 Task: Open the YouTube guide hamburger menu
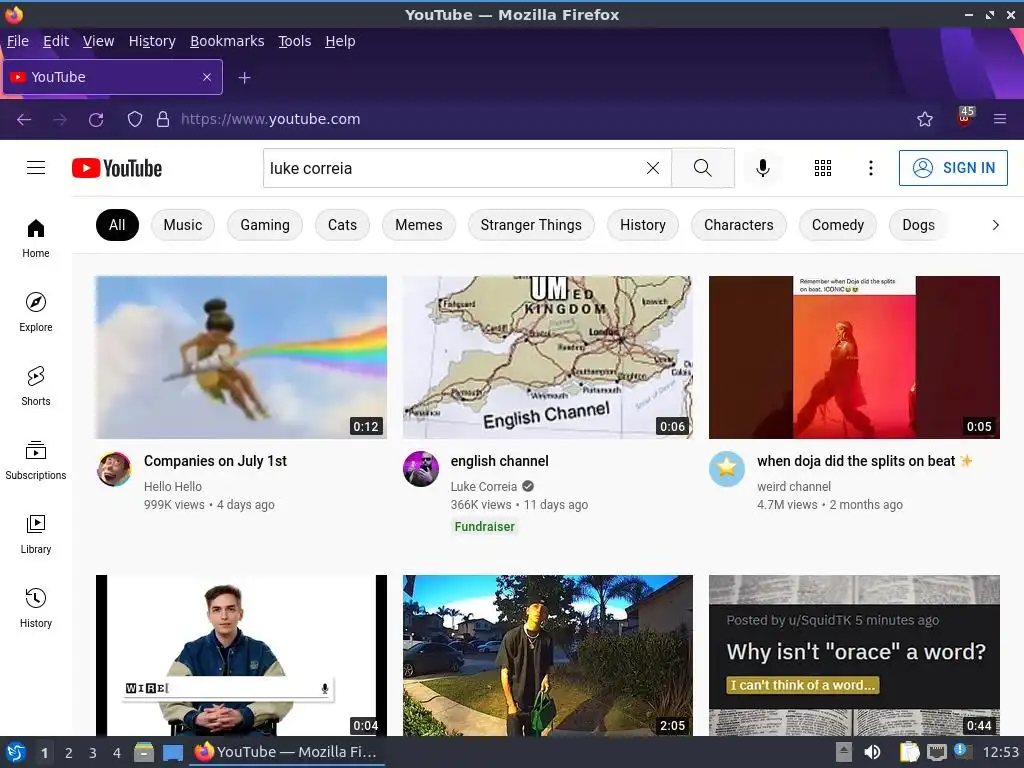36,168
